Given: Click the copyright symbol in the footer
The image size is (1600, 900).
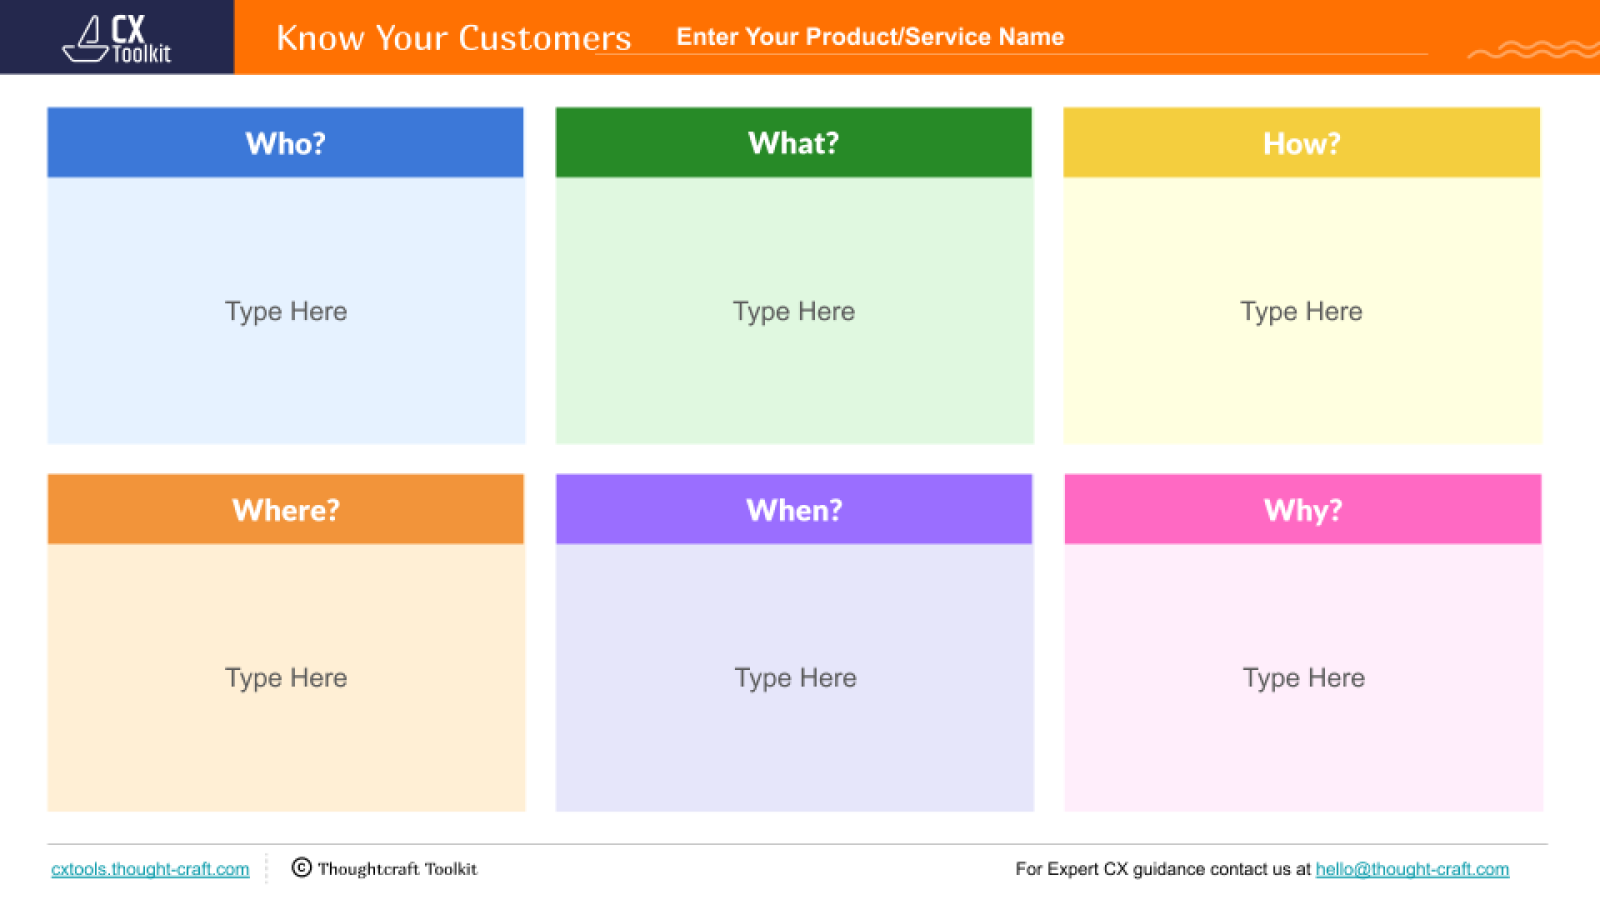Looking at the screenshot, I should (x=301, y=868).
